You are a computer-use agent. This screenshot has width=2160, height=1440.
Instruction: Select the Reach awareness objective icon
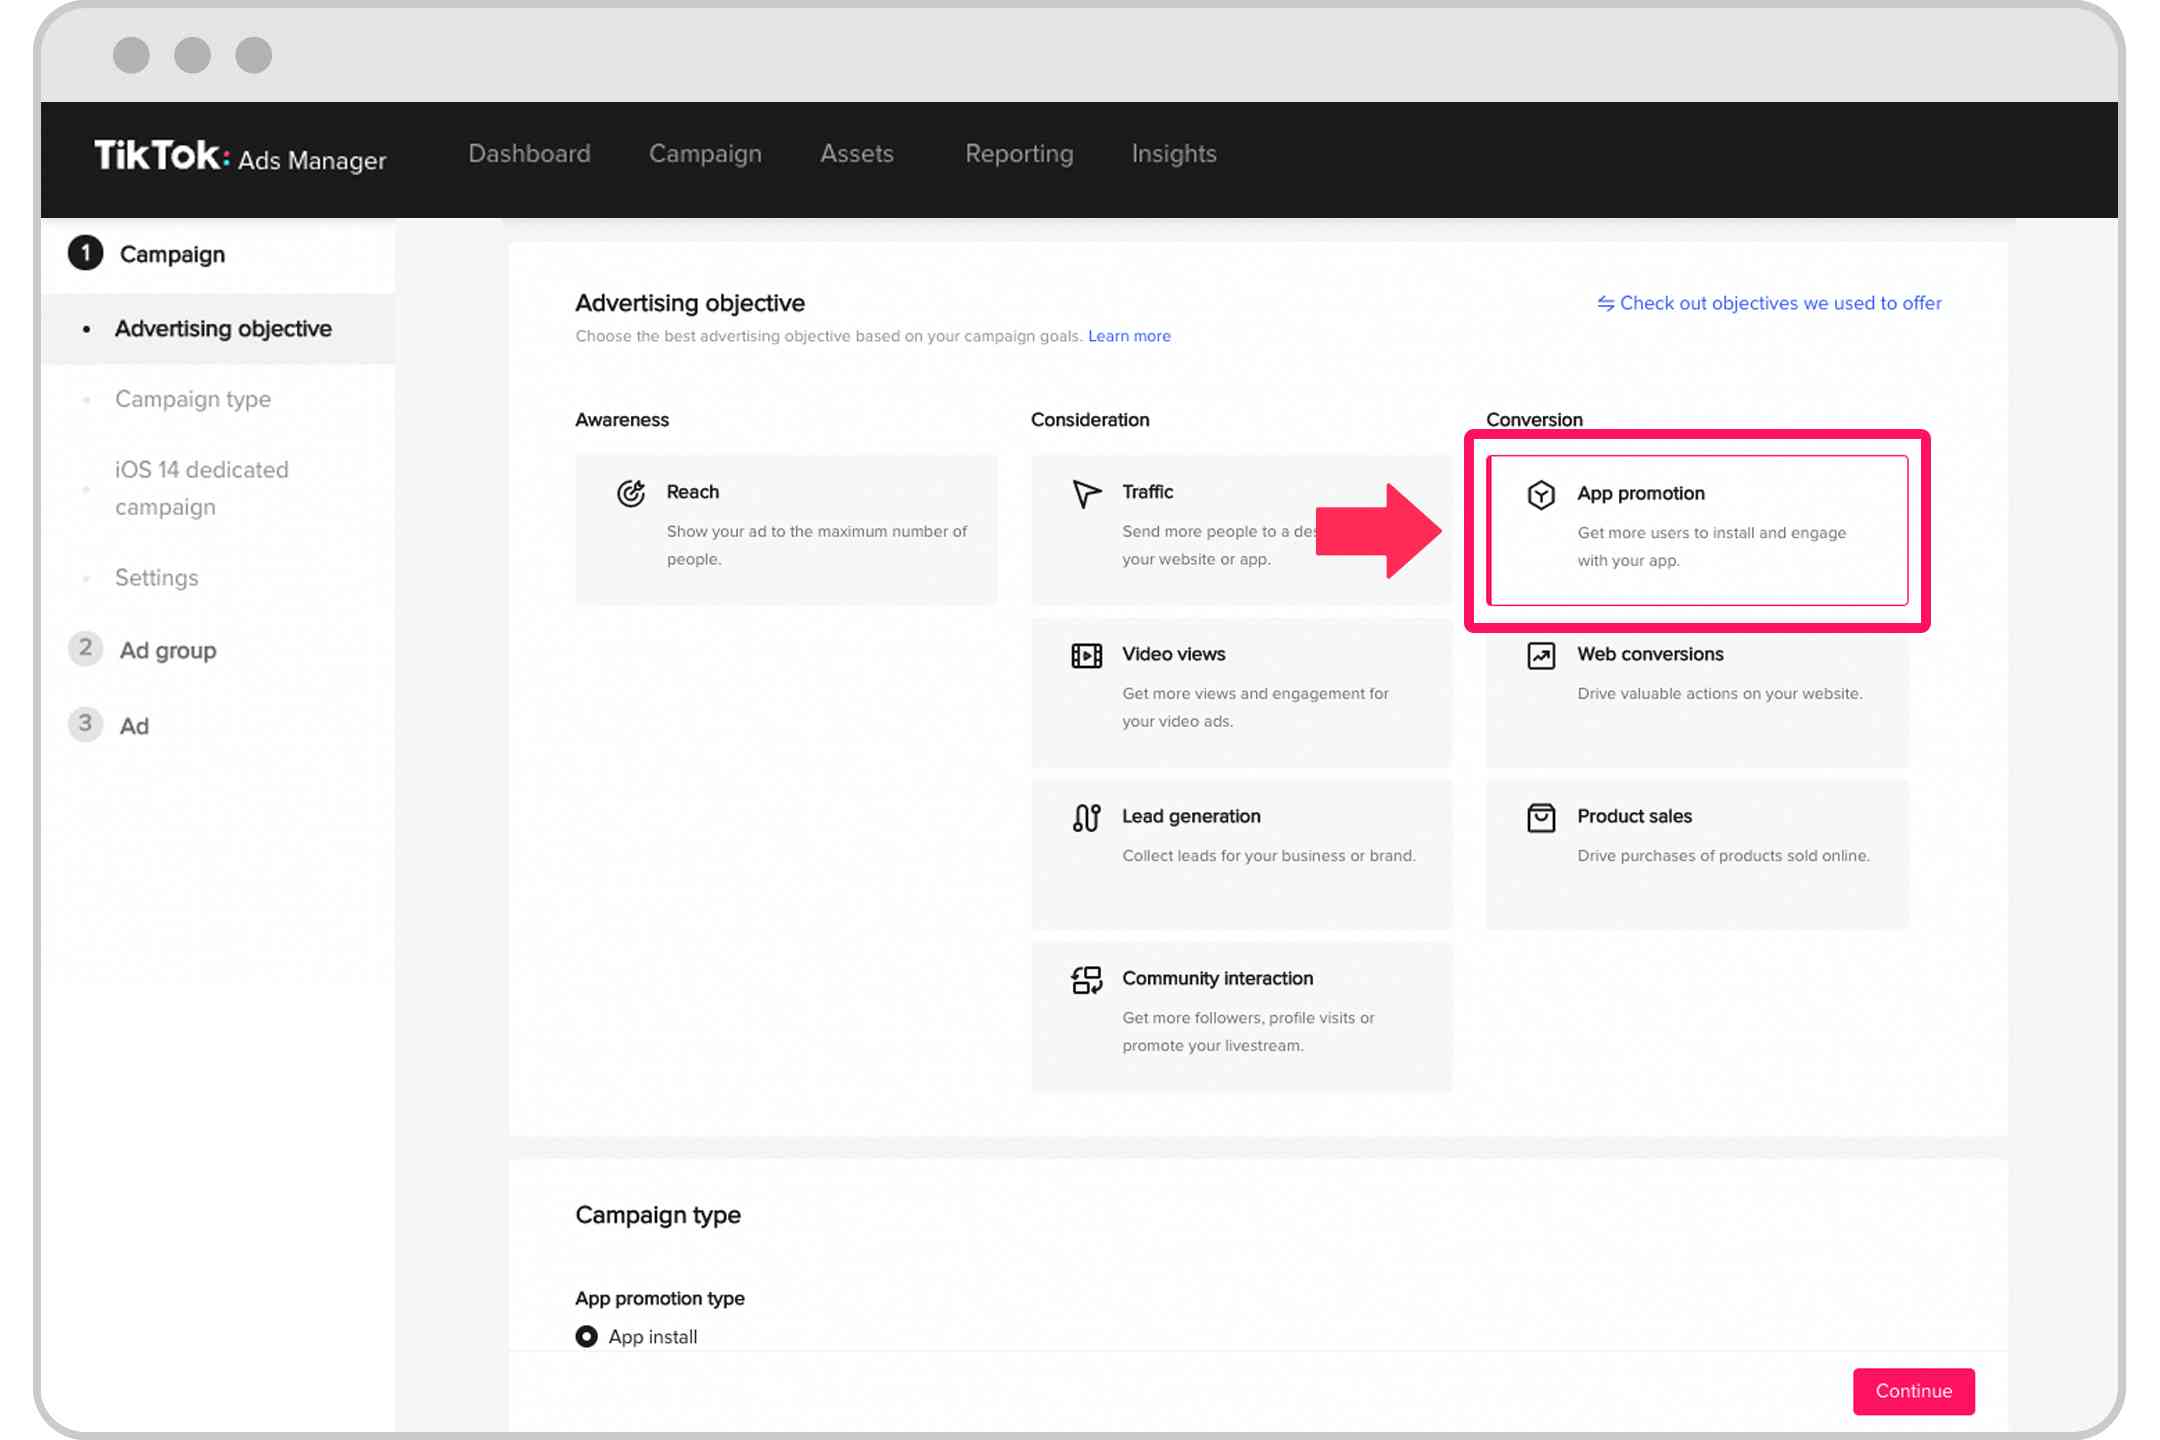point(633,493)
